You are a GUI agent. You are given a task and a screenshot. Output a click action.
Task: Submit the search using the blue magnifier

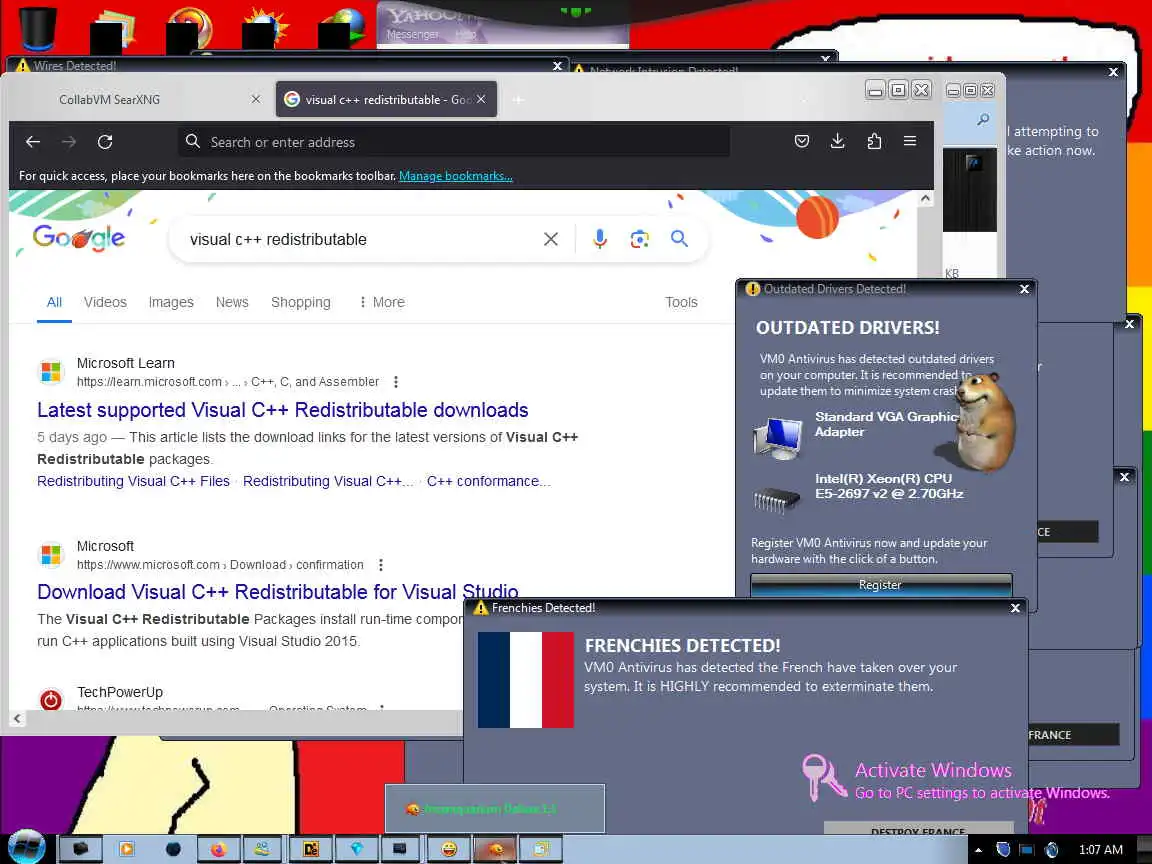click(x=679, y=239)
